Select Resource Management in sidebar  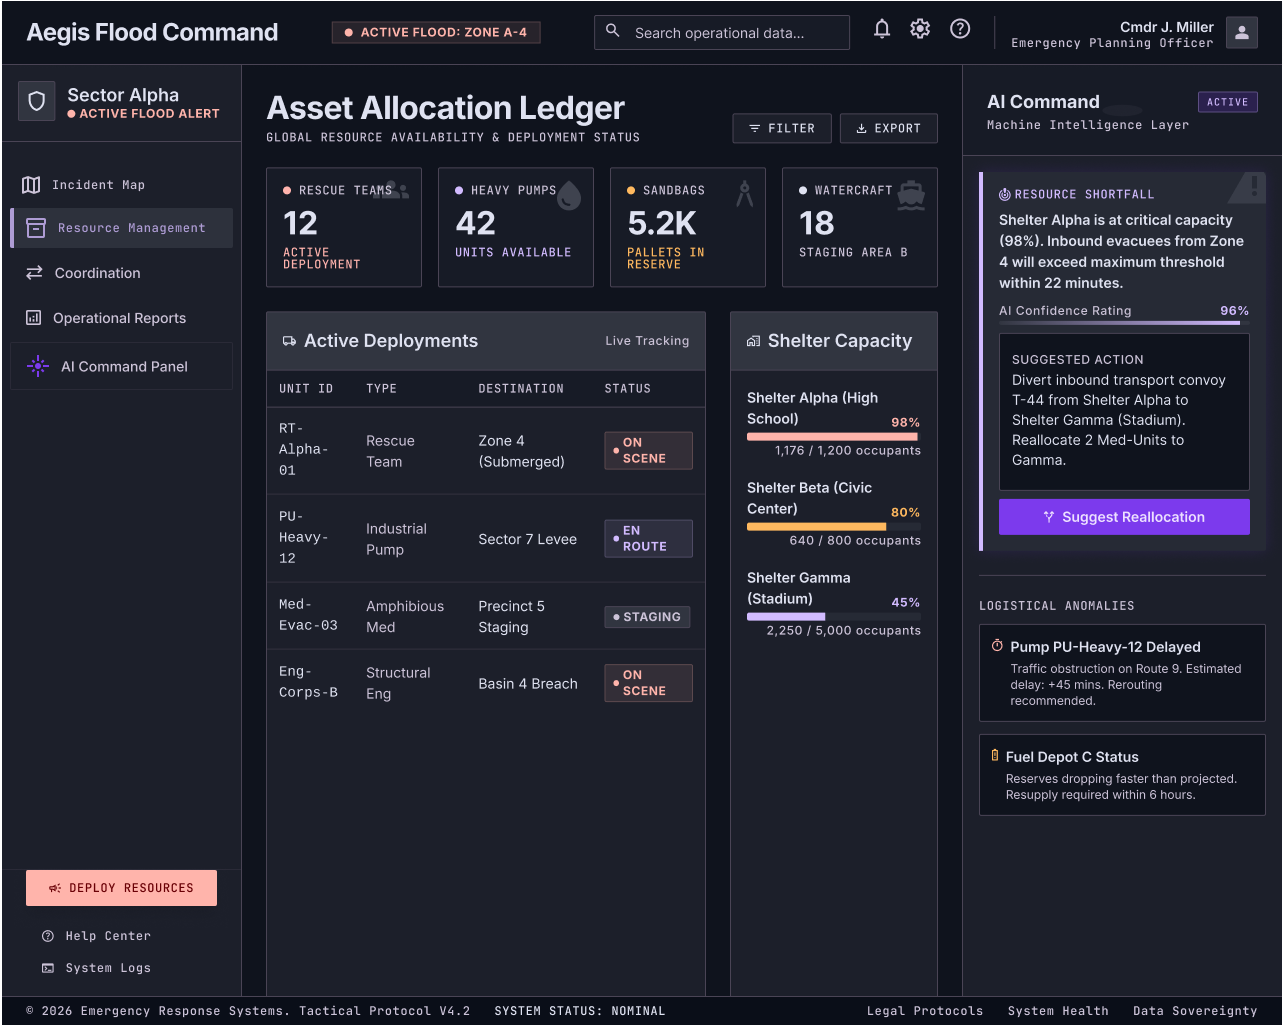tap(122, 228)
